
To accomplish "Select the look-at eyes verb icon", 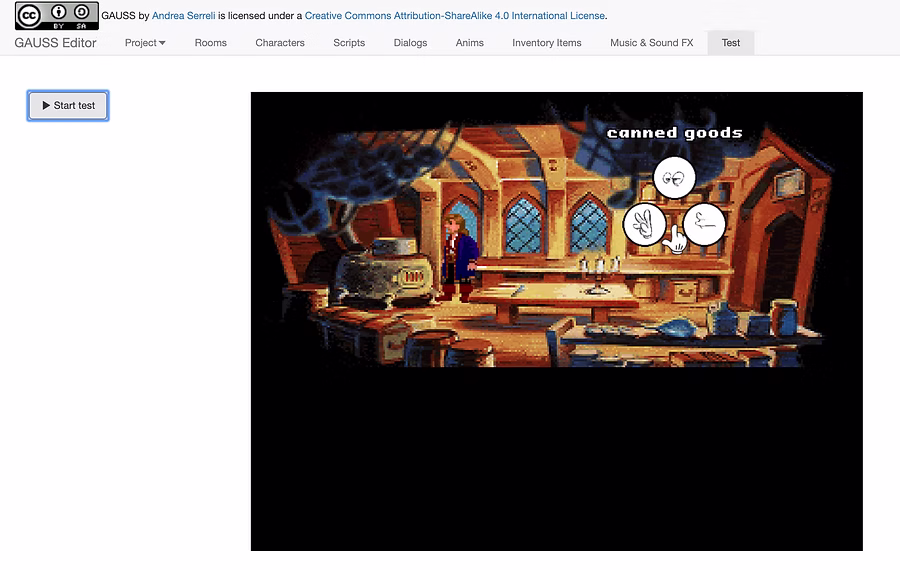I will (x=674, y=178).
